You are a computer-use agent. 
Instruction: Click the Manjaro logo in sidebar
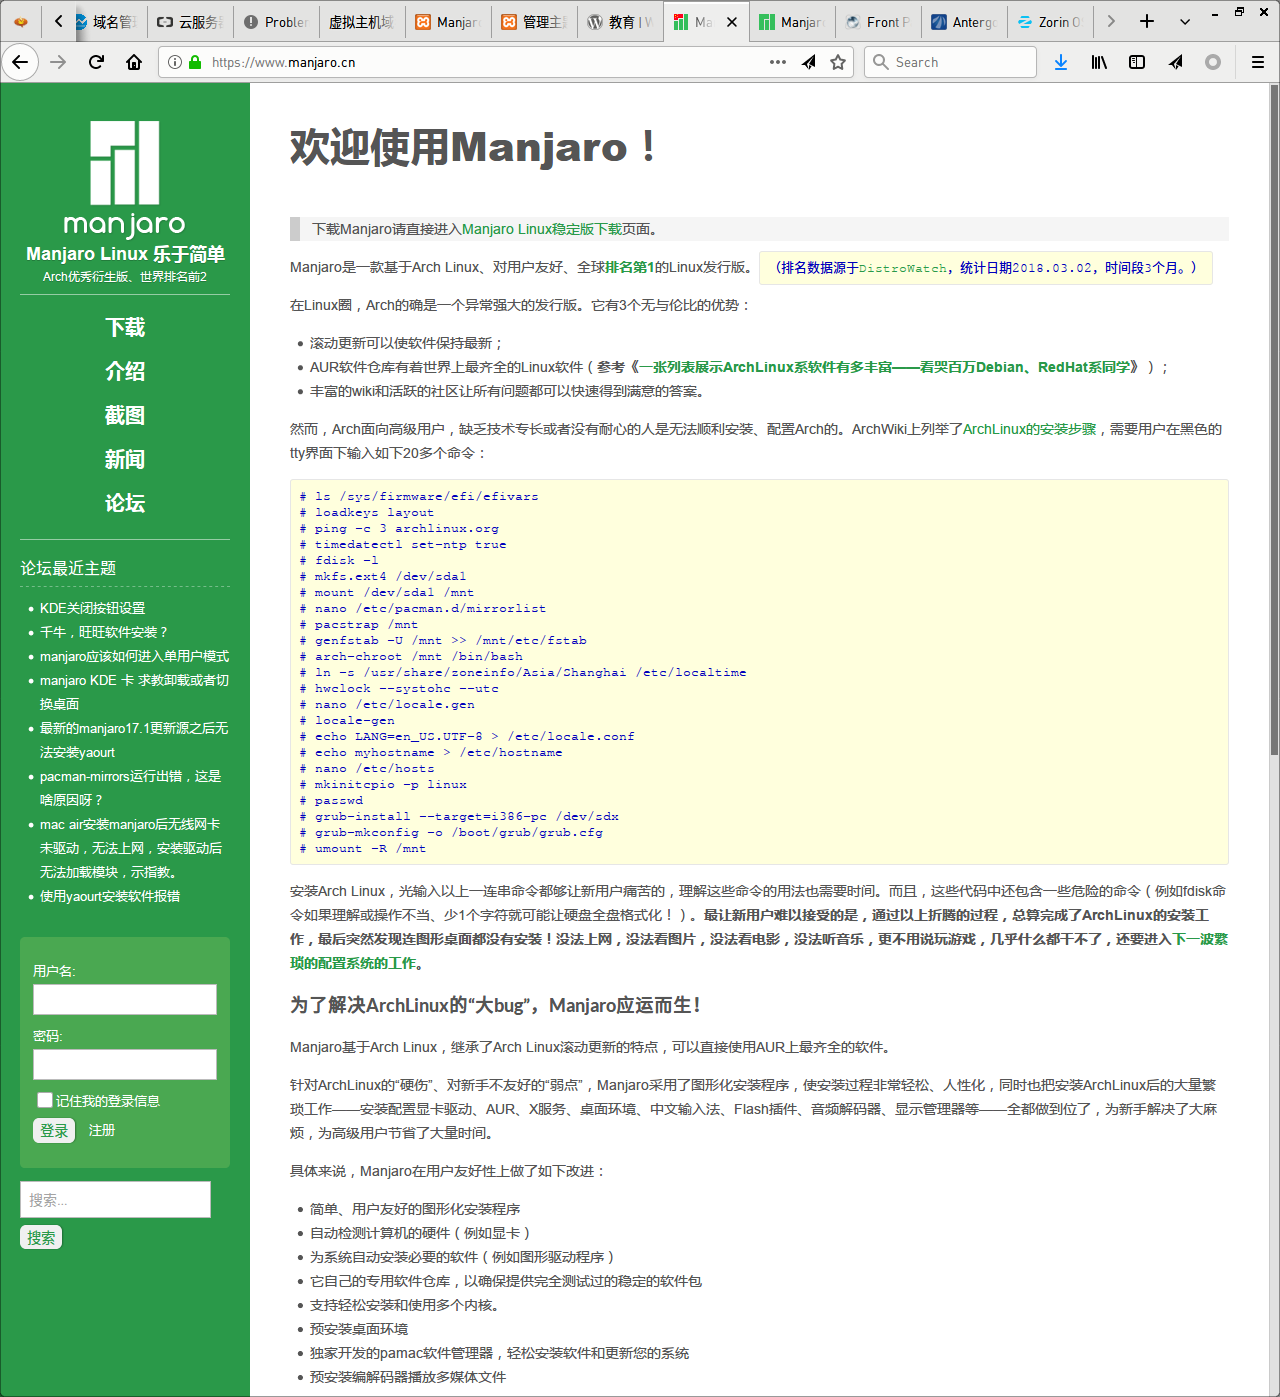[125, 179]
